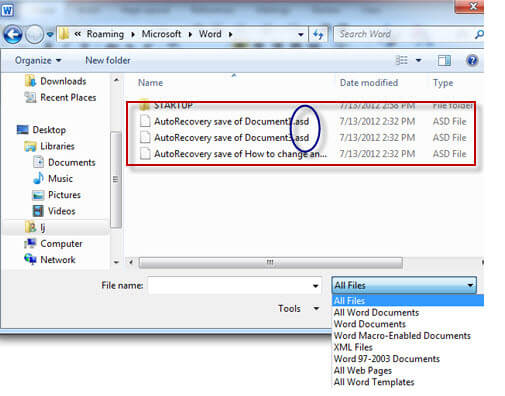
Task: Choose All Files in the highlighted list entry
Action: [408, 301]
